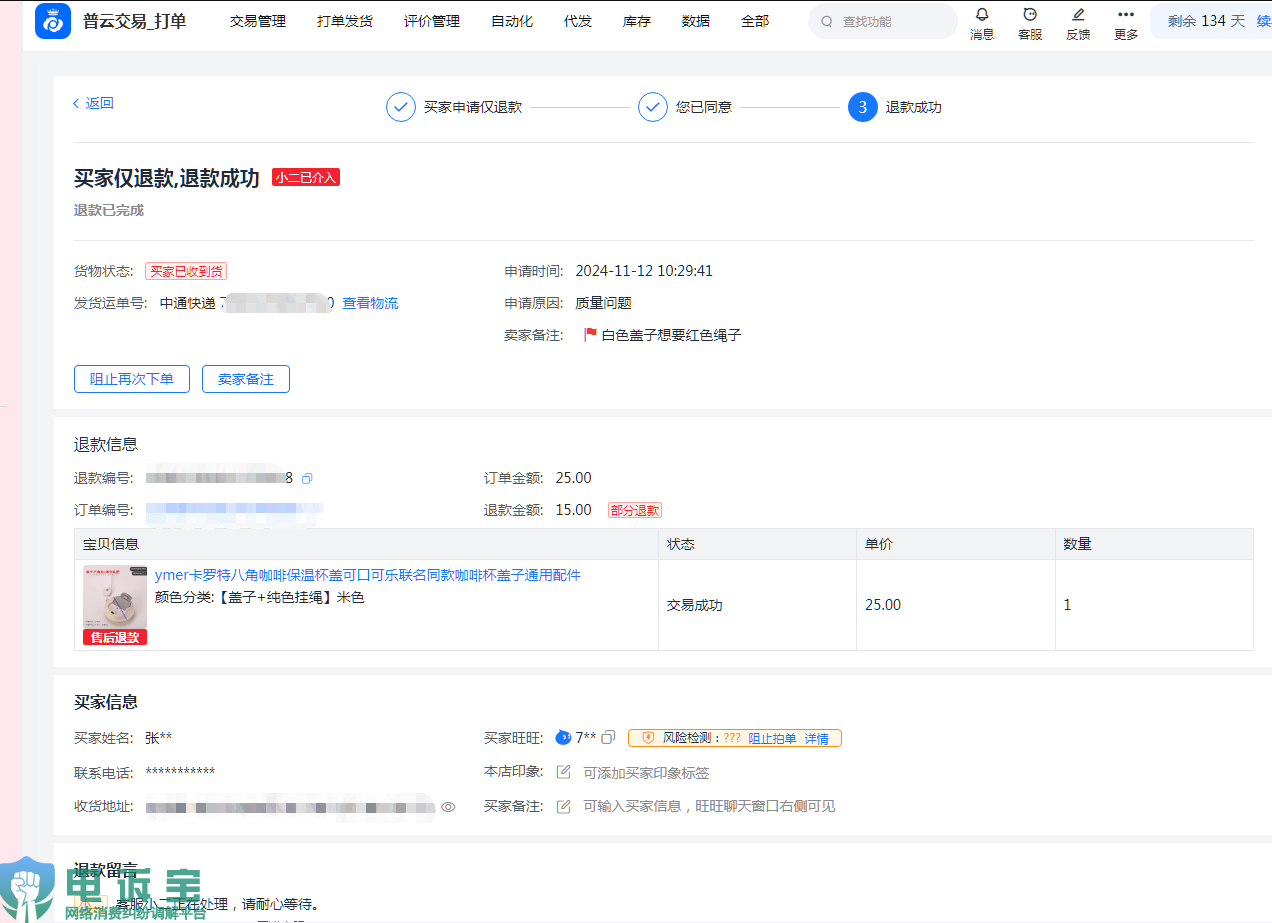Open the 更多 three-dots menu
Screen dimensions: 1272x923
1125,15
